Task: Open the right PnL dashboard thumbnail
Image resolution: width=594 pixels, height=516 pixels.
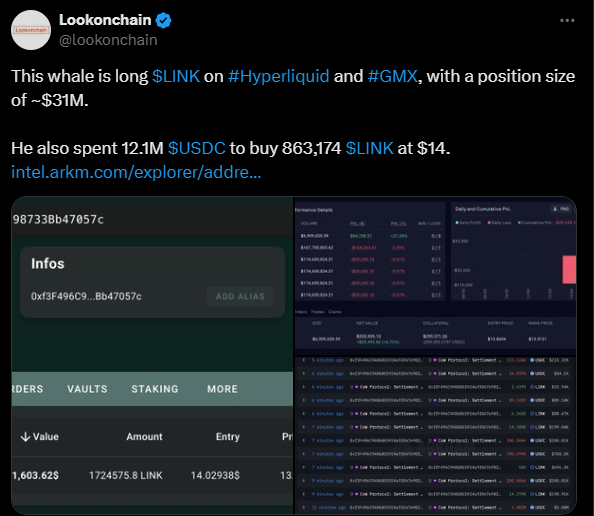Action: point(436,355)
